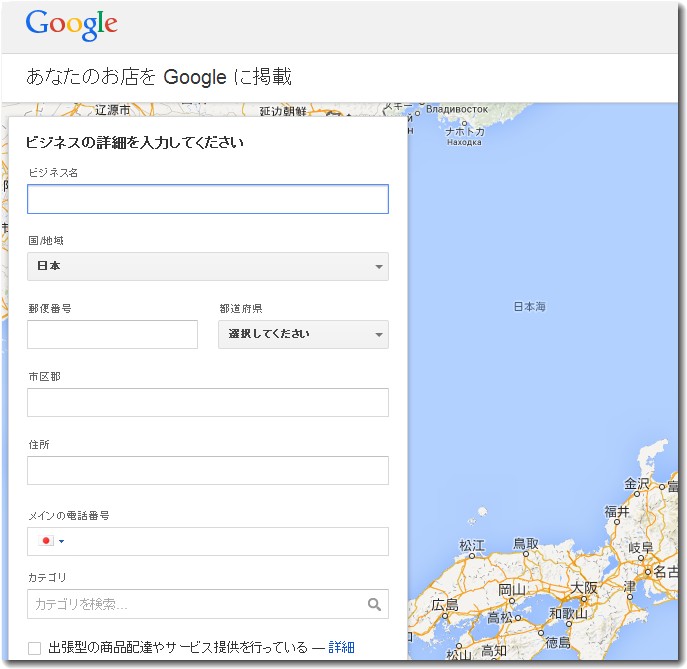Click 松江 on the map
The width and height of the screenshot is (687, 669).
click(x=472, y=545)
